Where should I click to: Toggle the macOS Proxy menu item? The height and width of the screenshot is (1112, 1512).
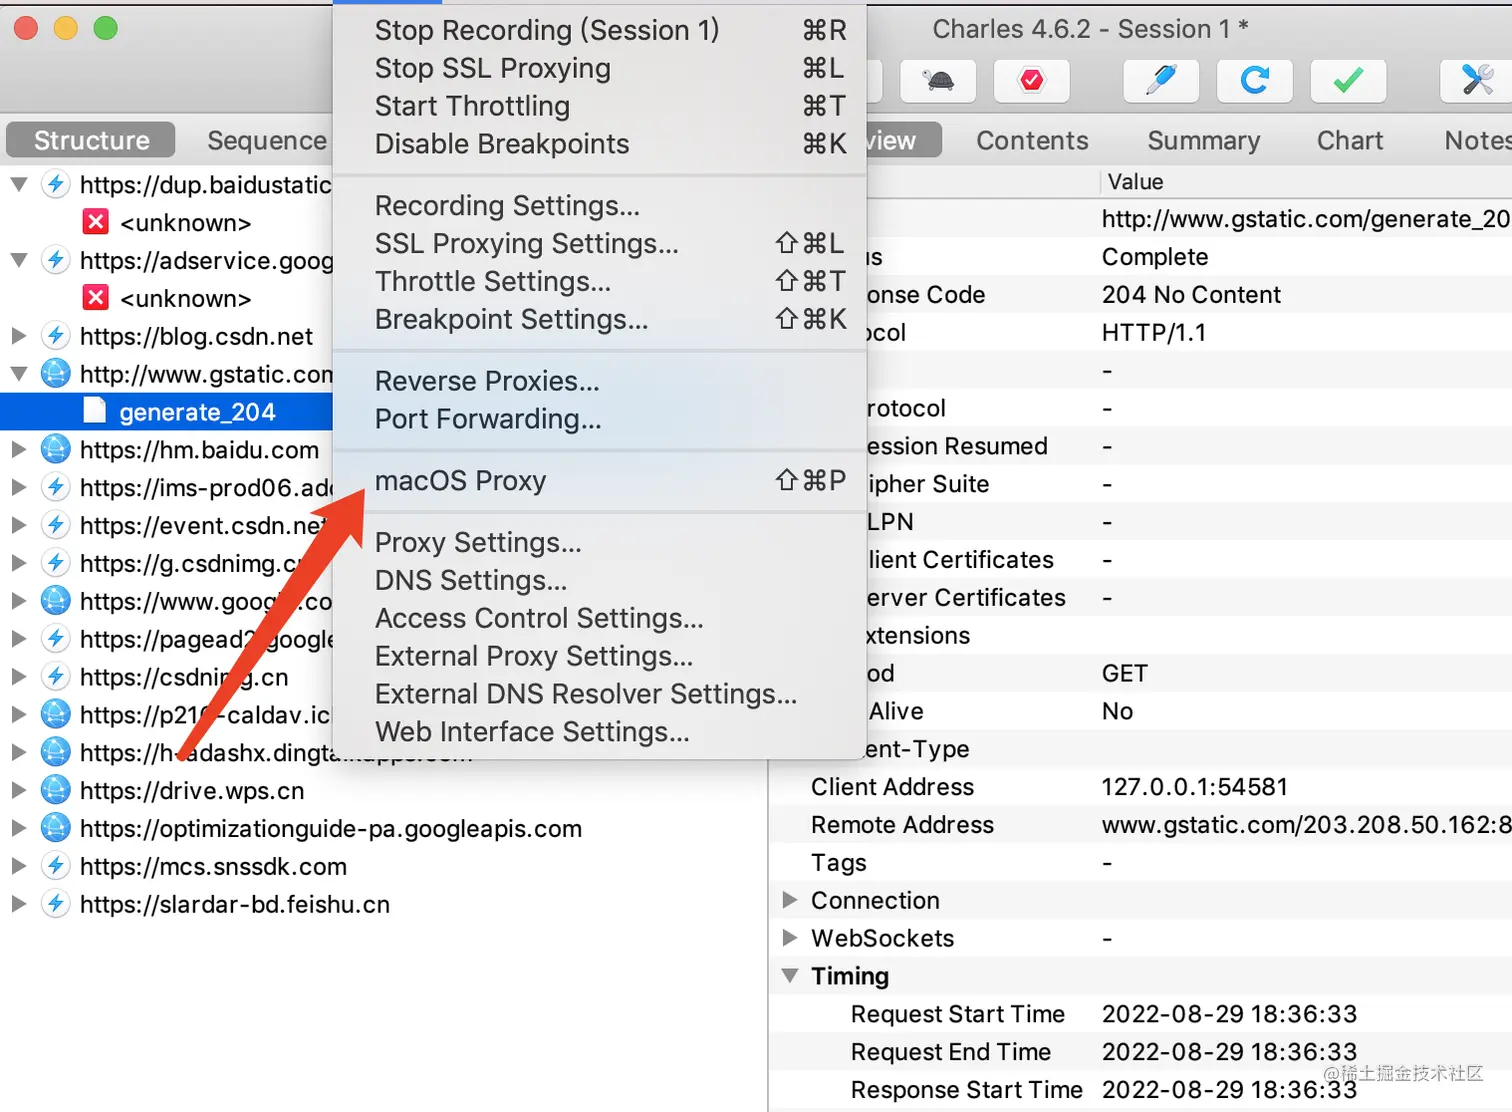600,481
